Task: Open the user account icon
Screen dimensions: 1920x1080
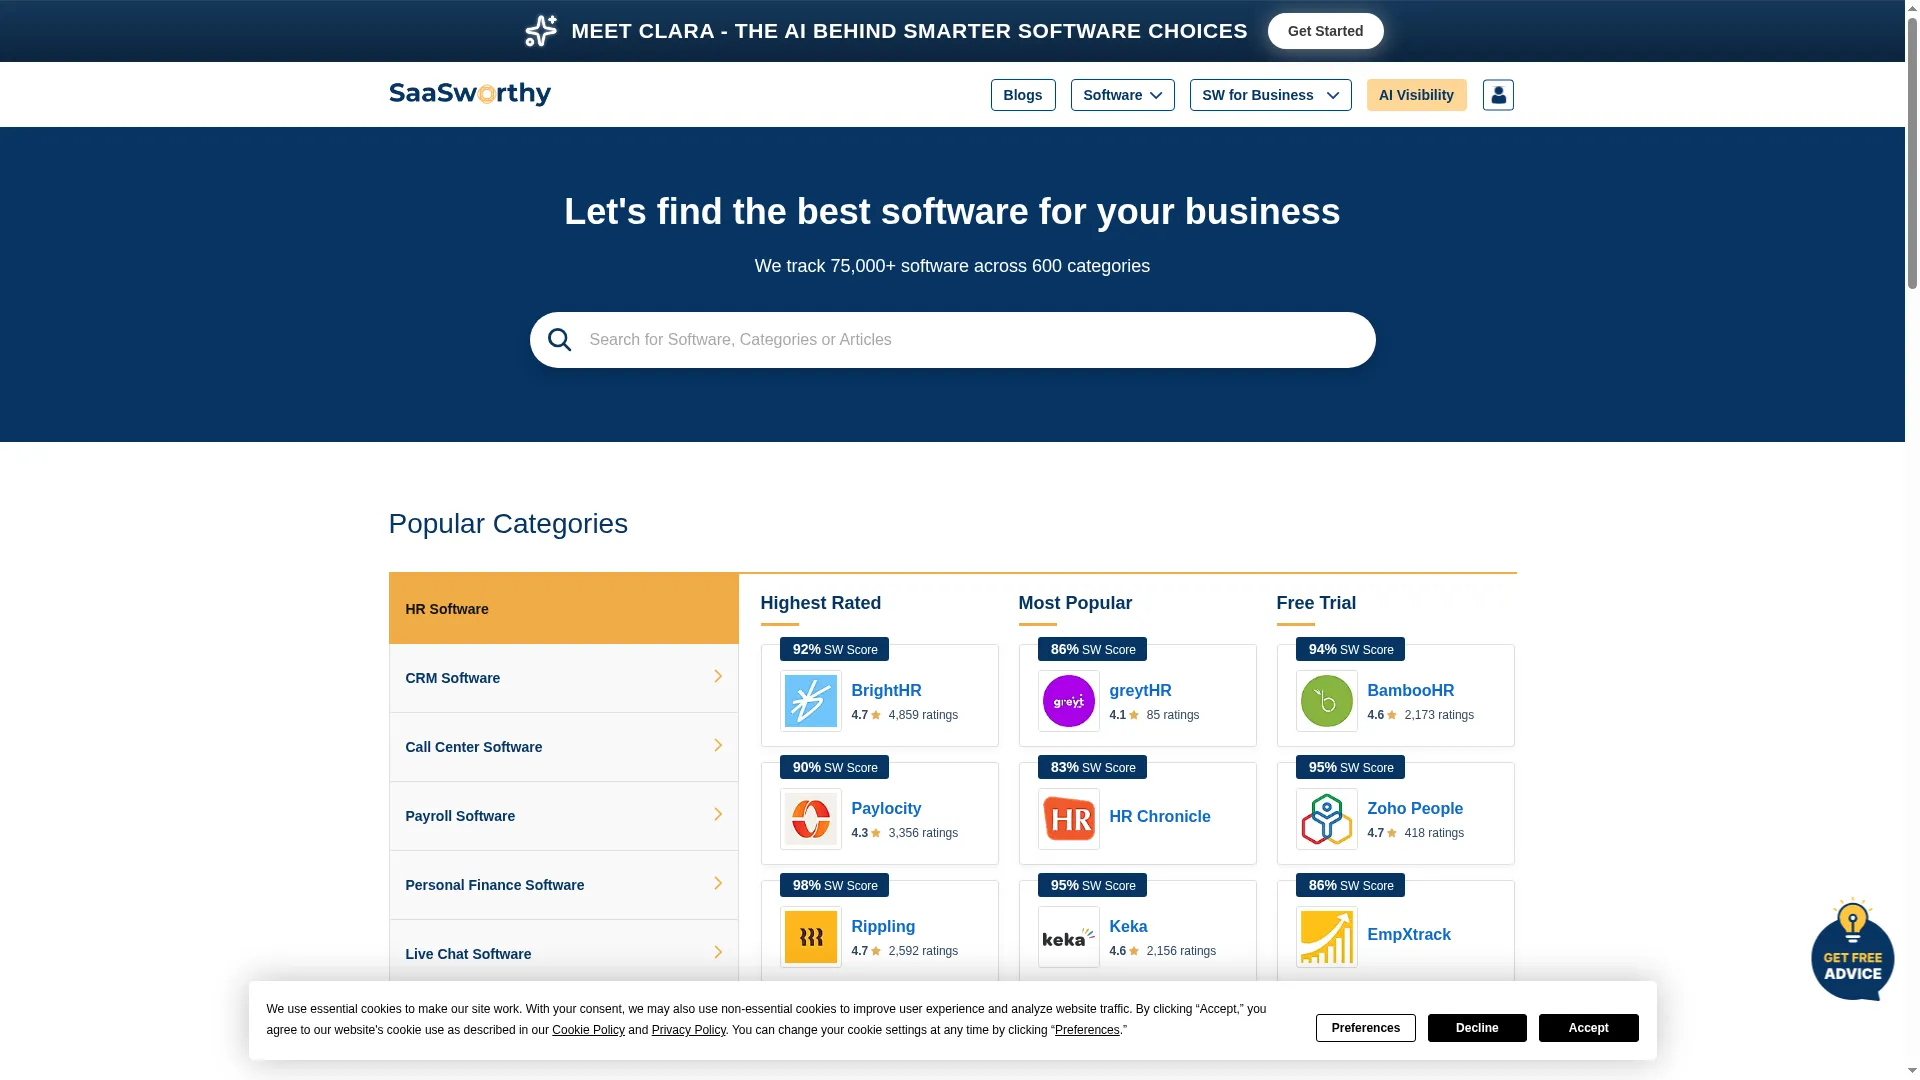Action: coord(1498,95)
